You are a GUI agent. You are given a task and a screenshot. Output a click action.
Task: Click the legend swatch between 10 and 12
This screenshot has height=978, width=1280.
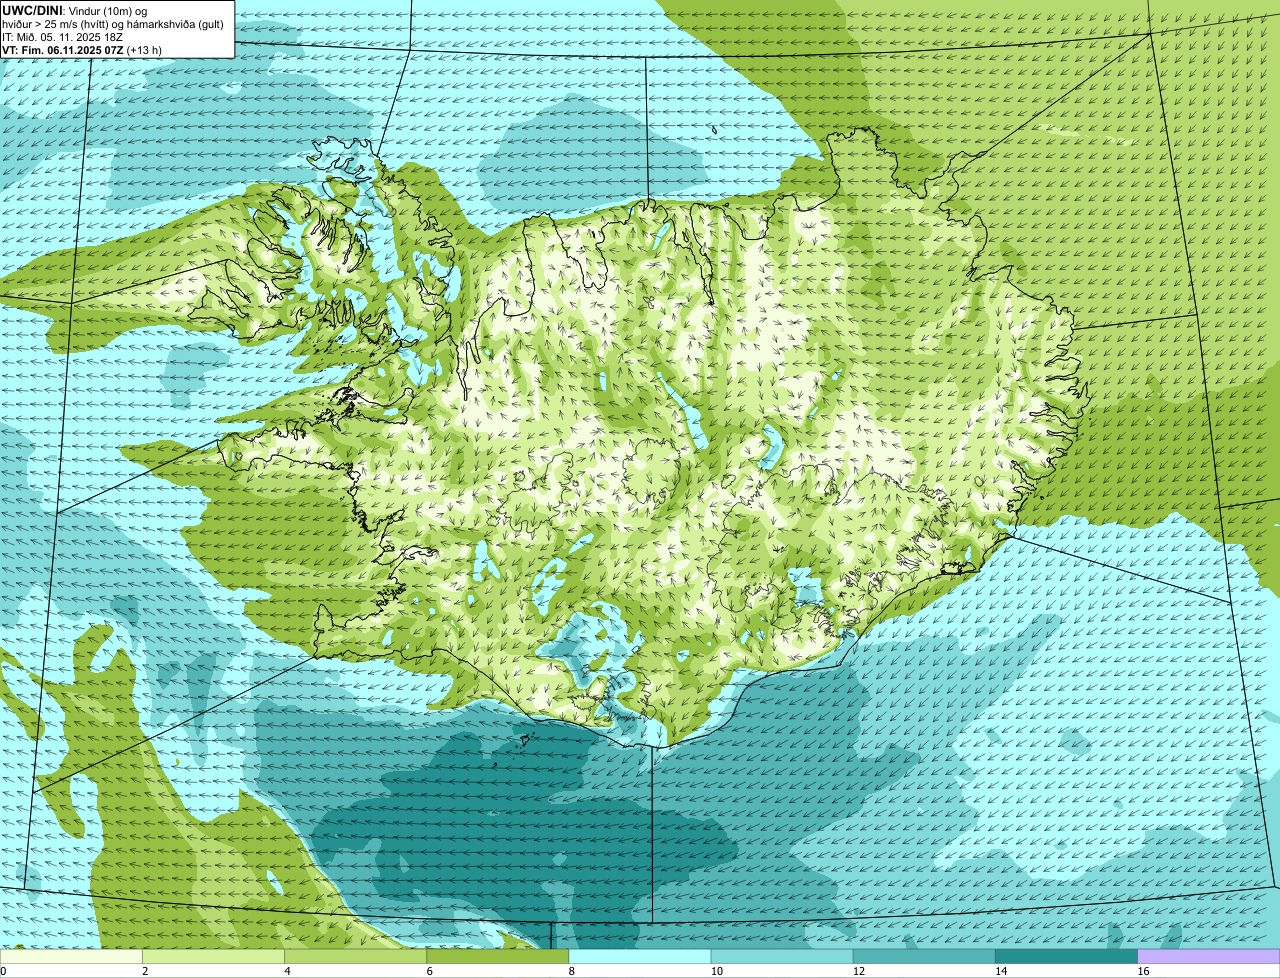[x=782, y=956]
